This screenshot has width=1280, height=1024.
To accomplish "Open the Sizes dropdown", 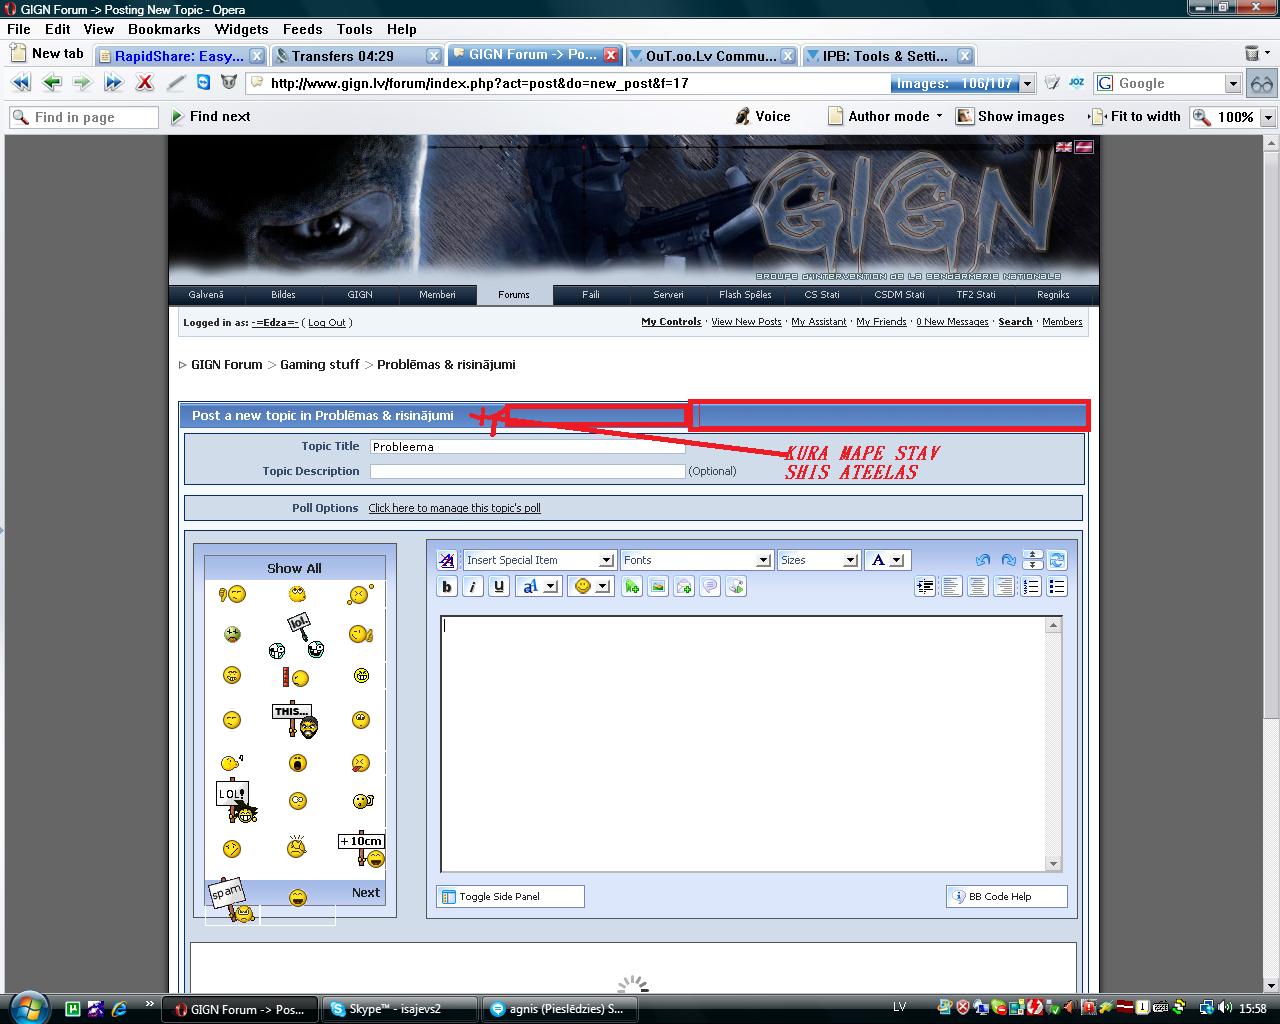I will pos(818,560).
